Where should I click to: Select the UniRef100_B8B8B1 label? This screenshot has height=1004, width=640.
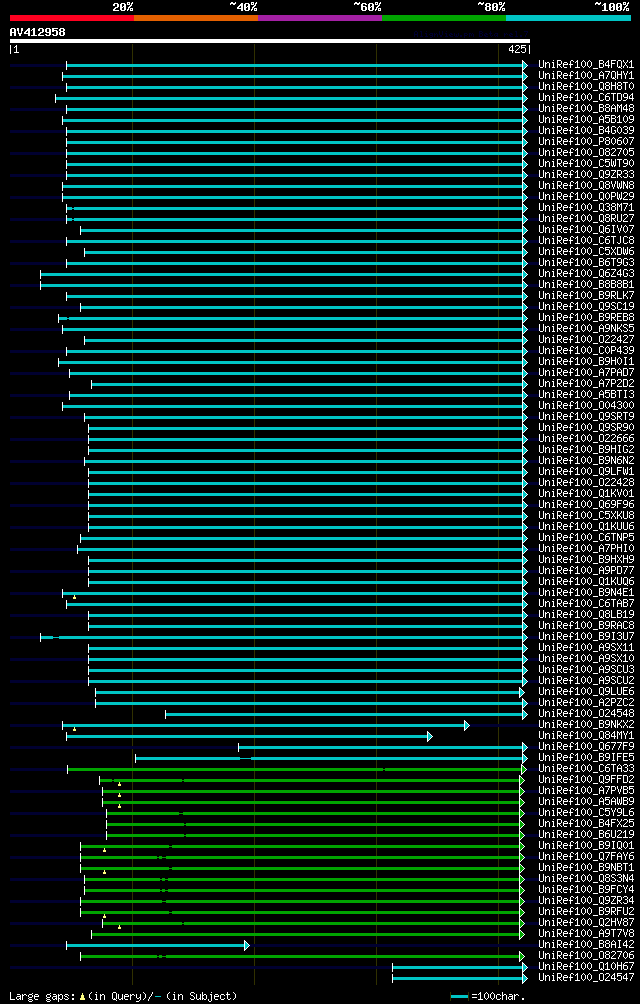point(586,284)
